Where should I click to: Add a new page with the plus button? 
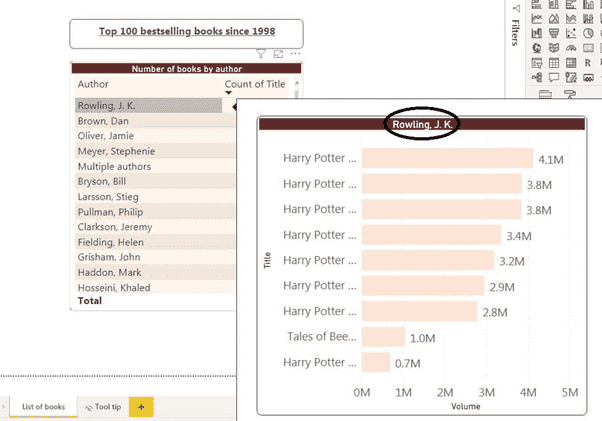tap(141, 407)
